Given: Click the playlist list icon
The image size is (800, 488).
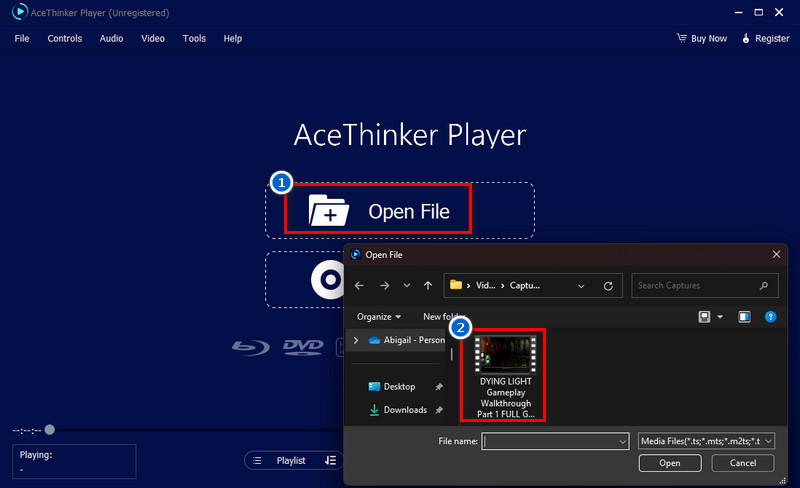Looking at the screenshot, I should pos(257,460).
